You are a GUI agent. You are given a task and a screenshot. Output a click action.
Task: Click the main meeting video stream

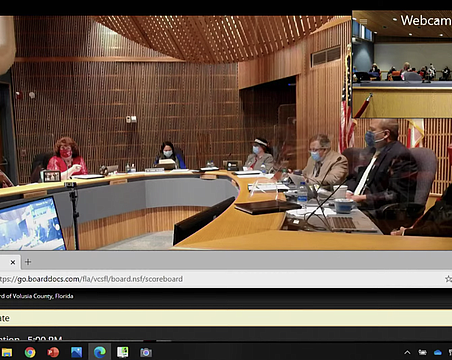click(x=176, y=133)
